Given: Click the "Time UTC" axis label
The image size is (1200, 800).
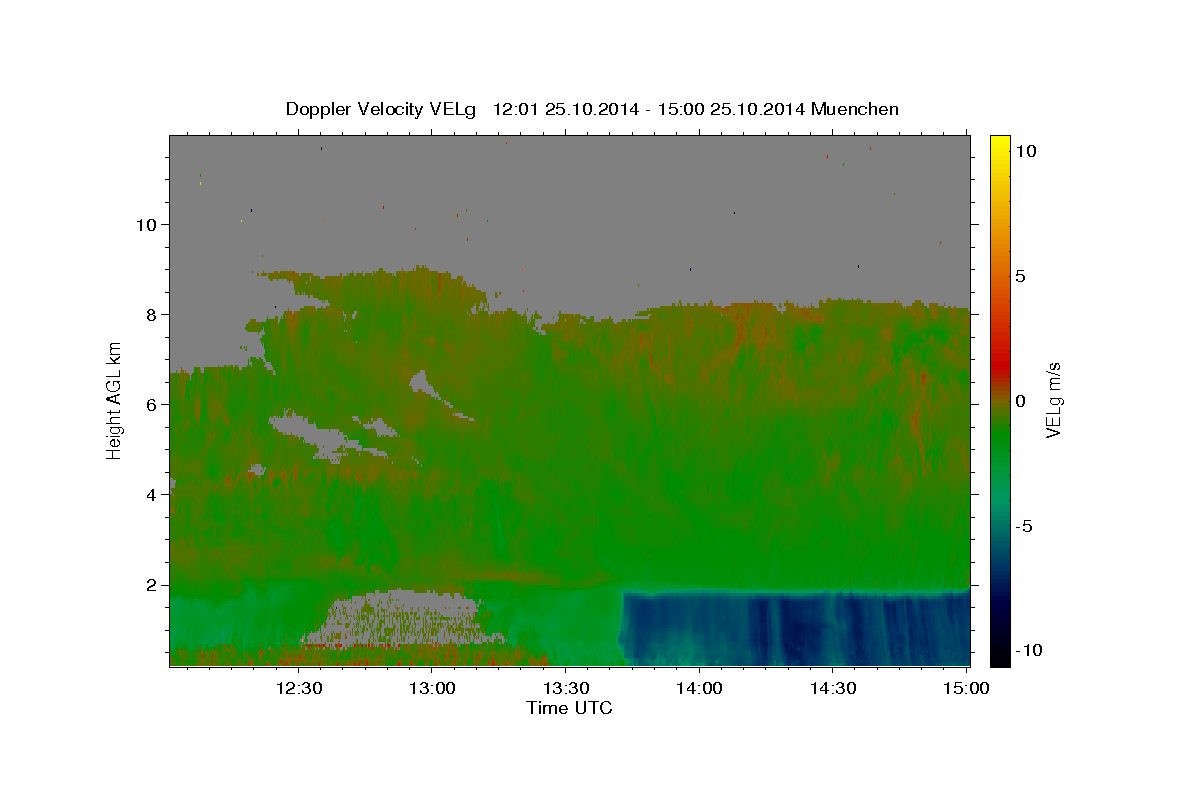Looking at the screenshot, I should point(569,708).
